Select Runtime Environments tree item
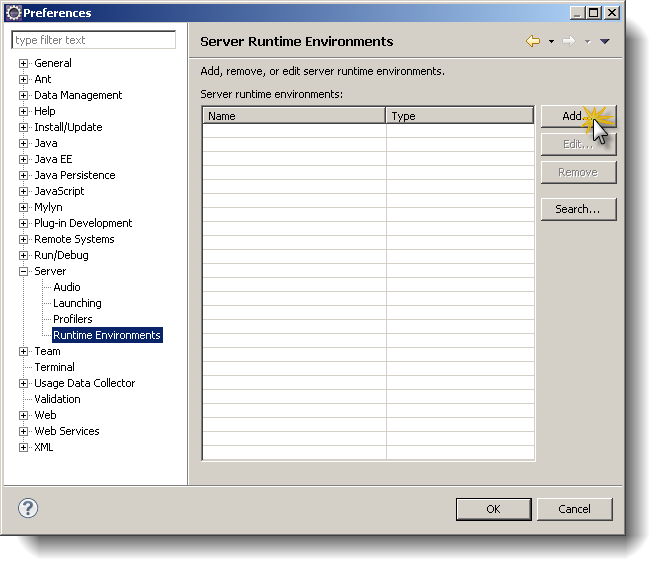Screen dimensions: 666x576 tap(107, 335)
